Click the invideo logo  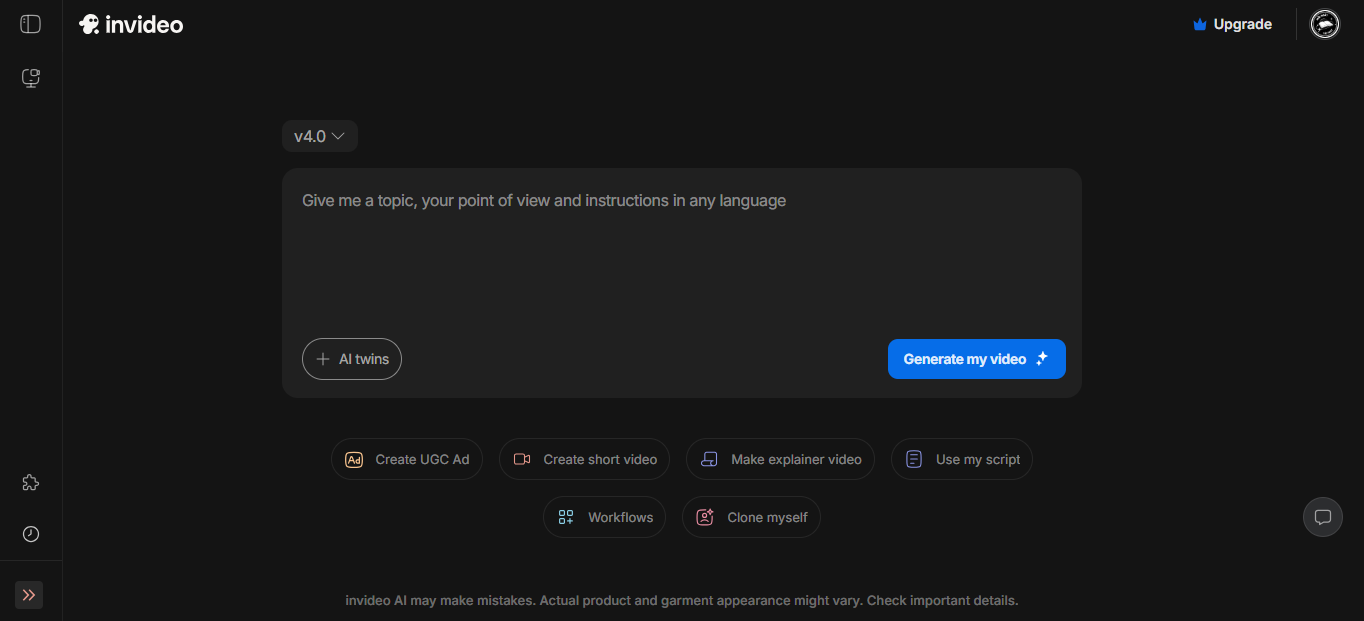(131, 24)
